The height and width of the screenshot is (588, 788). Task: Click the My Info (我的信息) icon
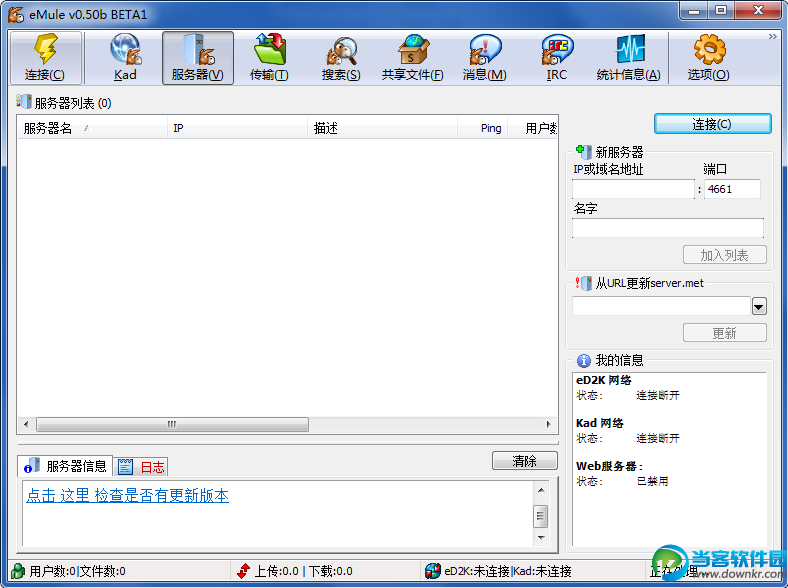[583, 360]
